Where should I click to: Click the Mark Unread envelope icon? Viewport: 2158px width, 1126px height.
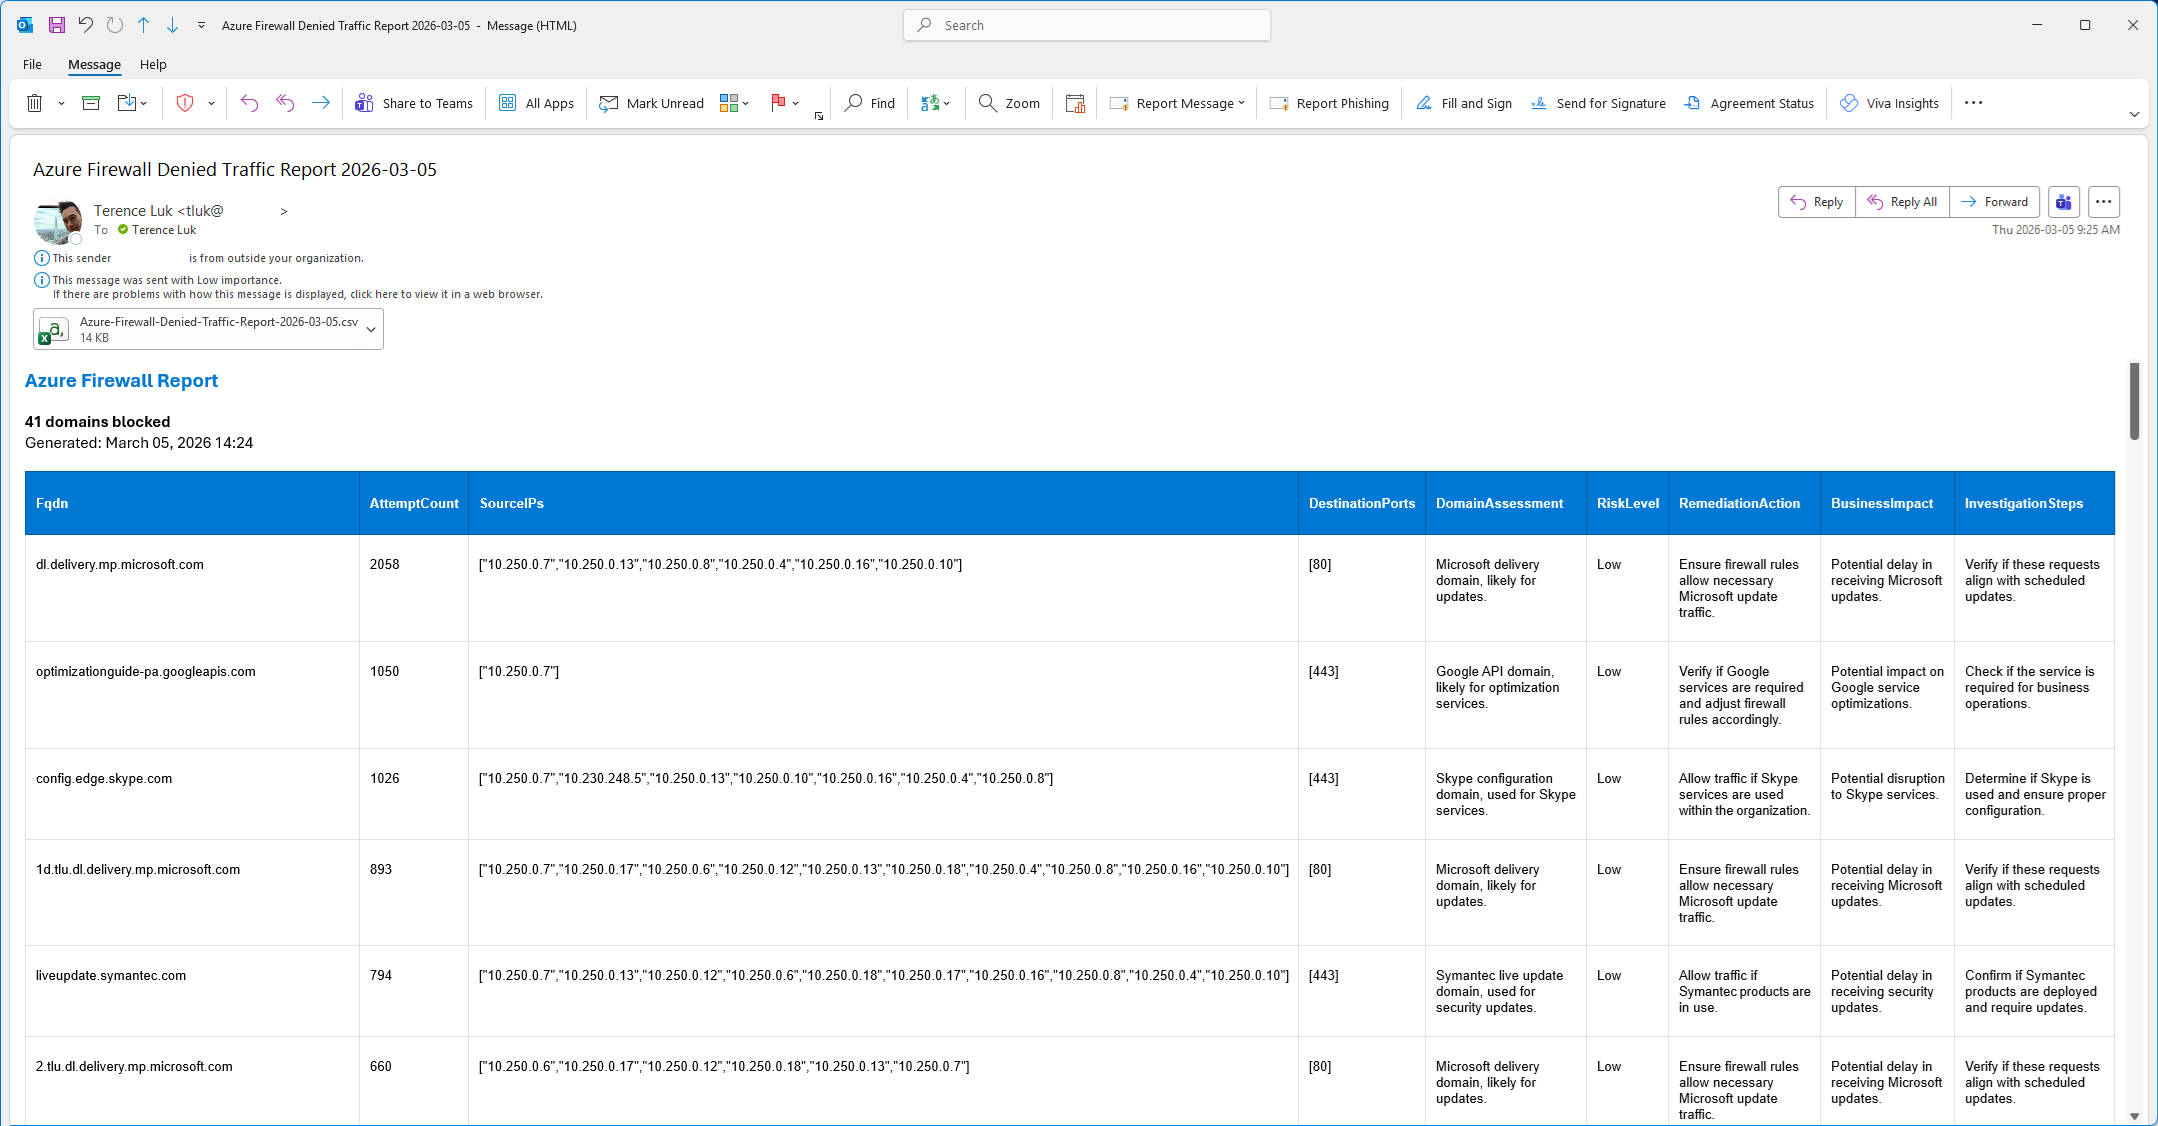pyautogui.click(x=608, y=103)
